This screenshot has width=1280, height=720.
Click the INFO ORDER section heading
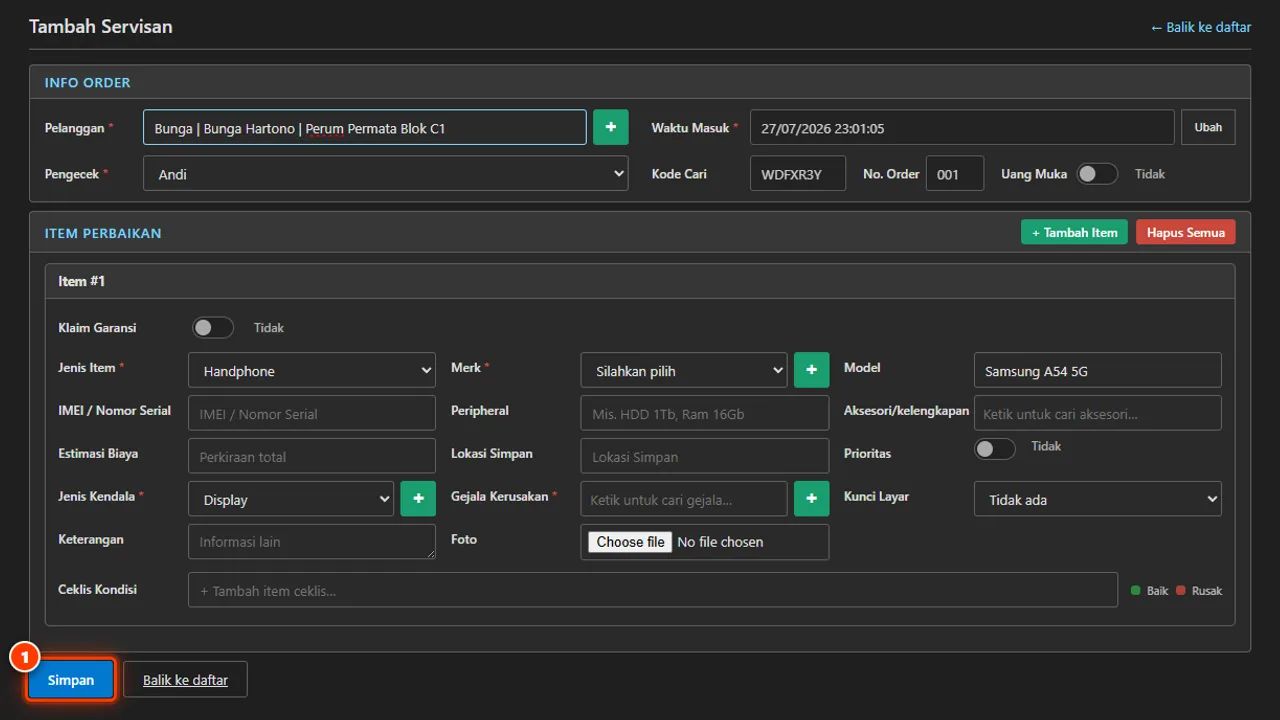pyautogui.click(x=88, y=82)
